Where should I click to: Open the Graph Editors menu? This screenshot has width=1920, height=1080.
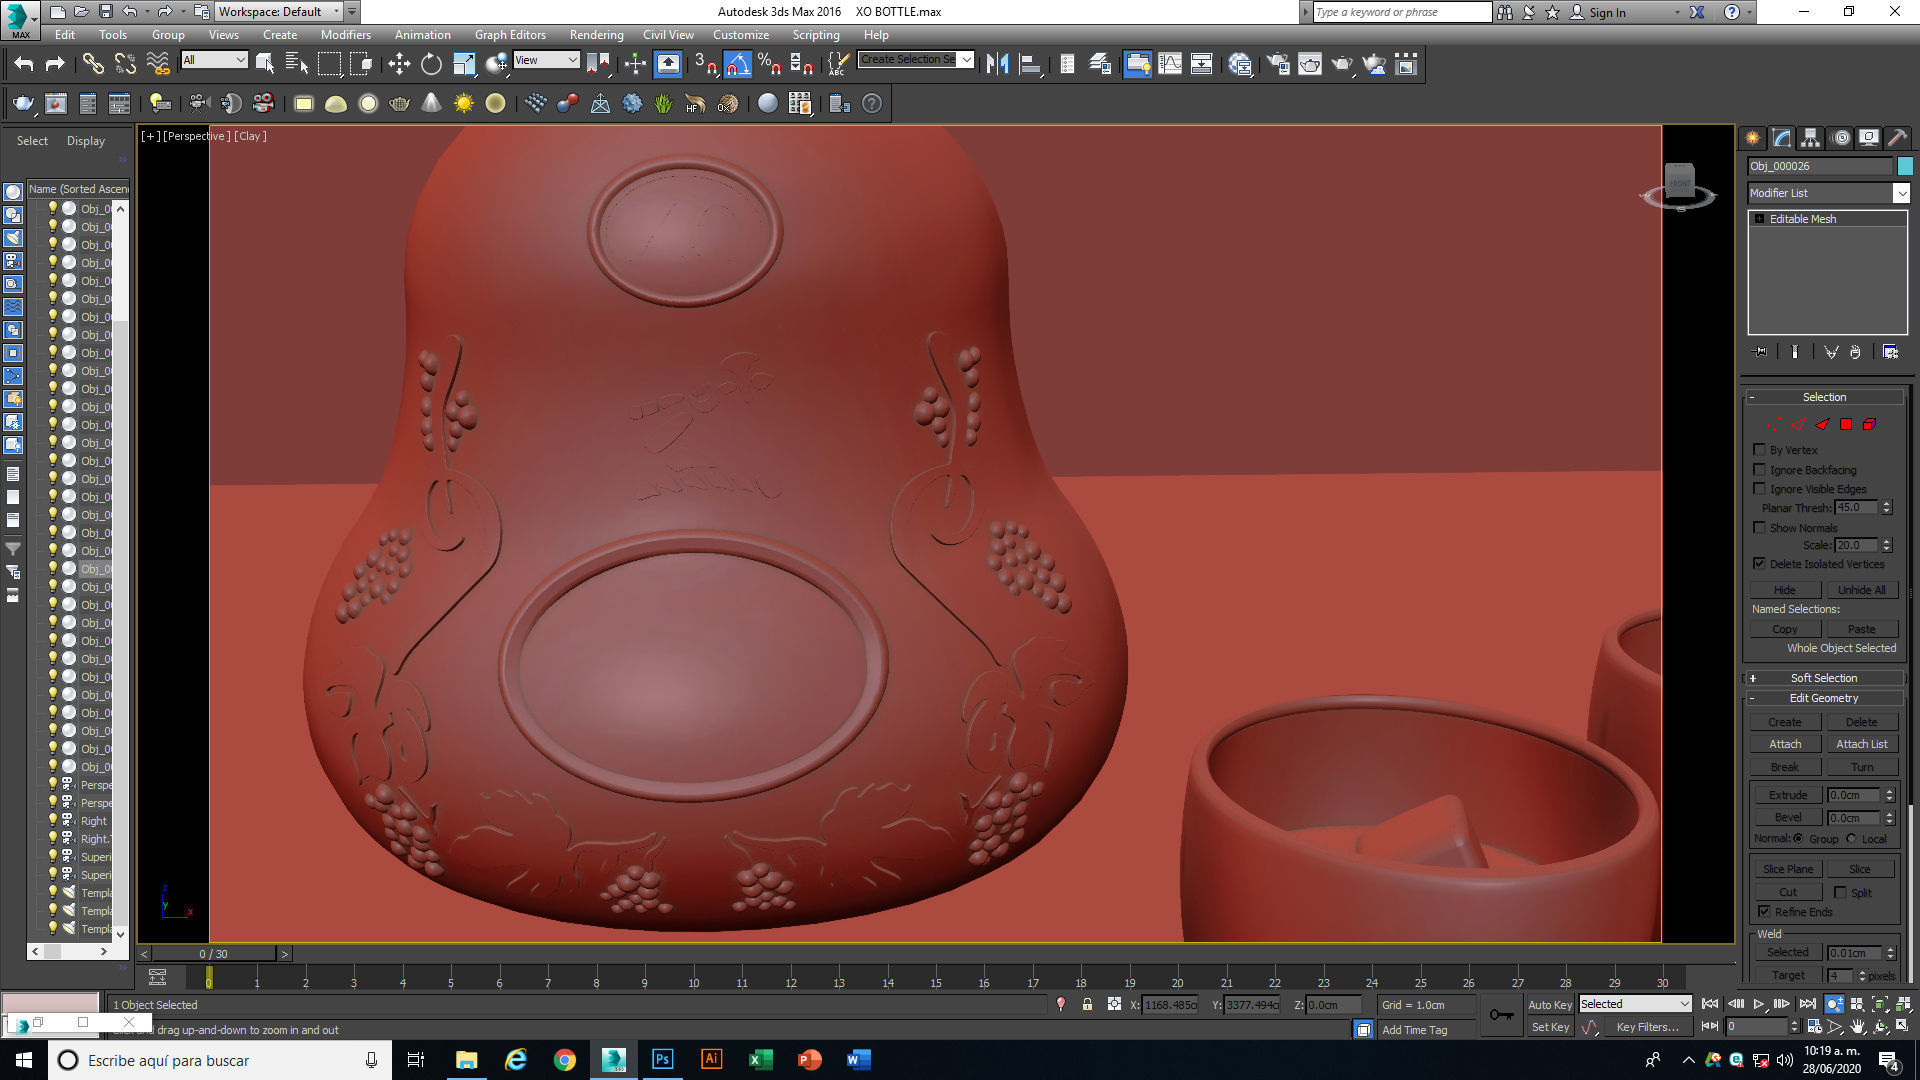pos(510,35)
